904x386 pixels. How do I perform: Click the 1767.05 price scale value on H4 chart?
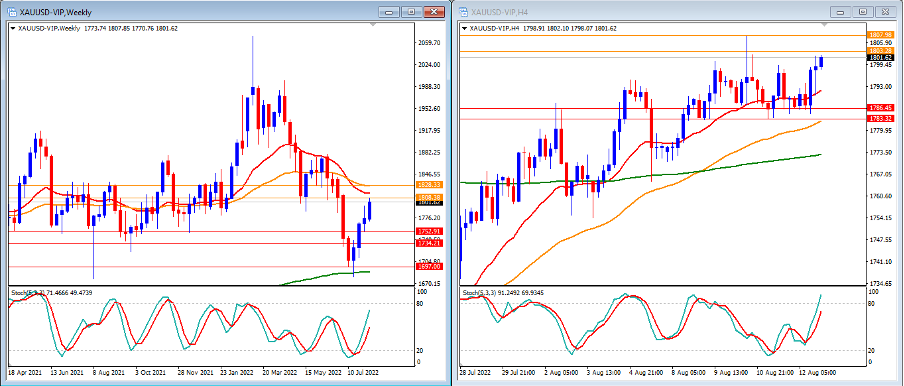882,174
